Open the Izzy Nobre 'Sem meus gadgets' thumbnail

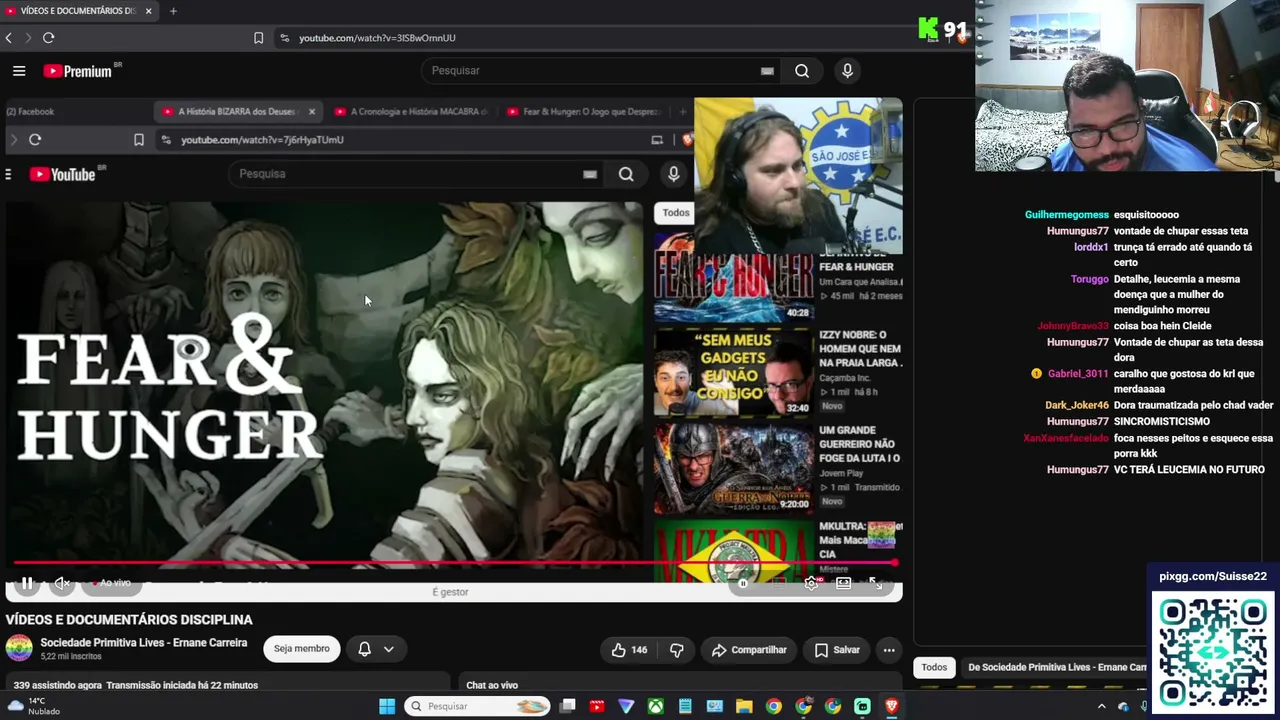point(733,372)
